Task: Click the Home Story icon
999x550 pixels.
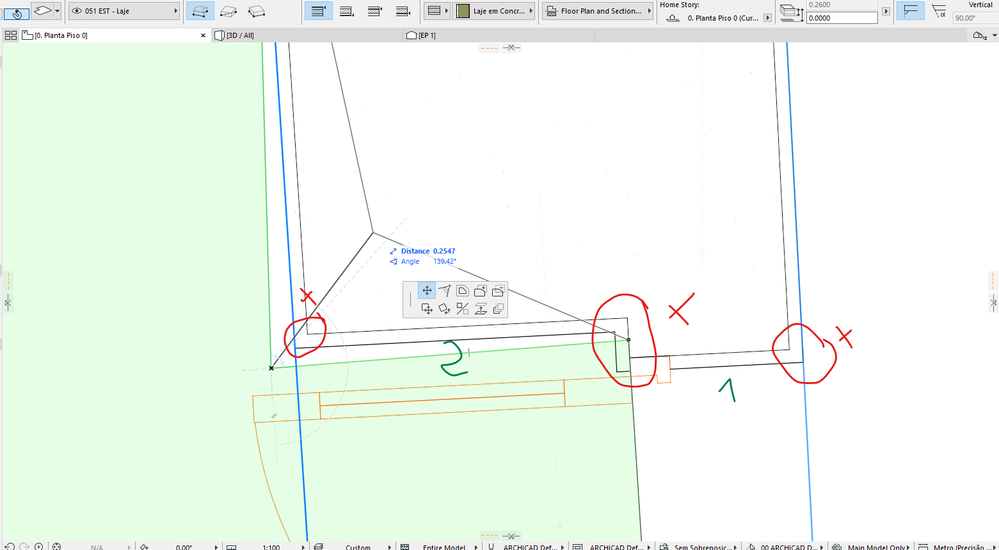Action: (673, 18)
